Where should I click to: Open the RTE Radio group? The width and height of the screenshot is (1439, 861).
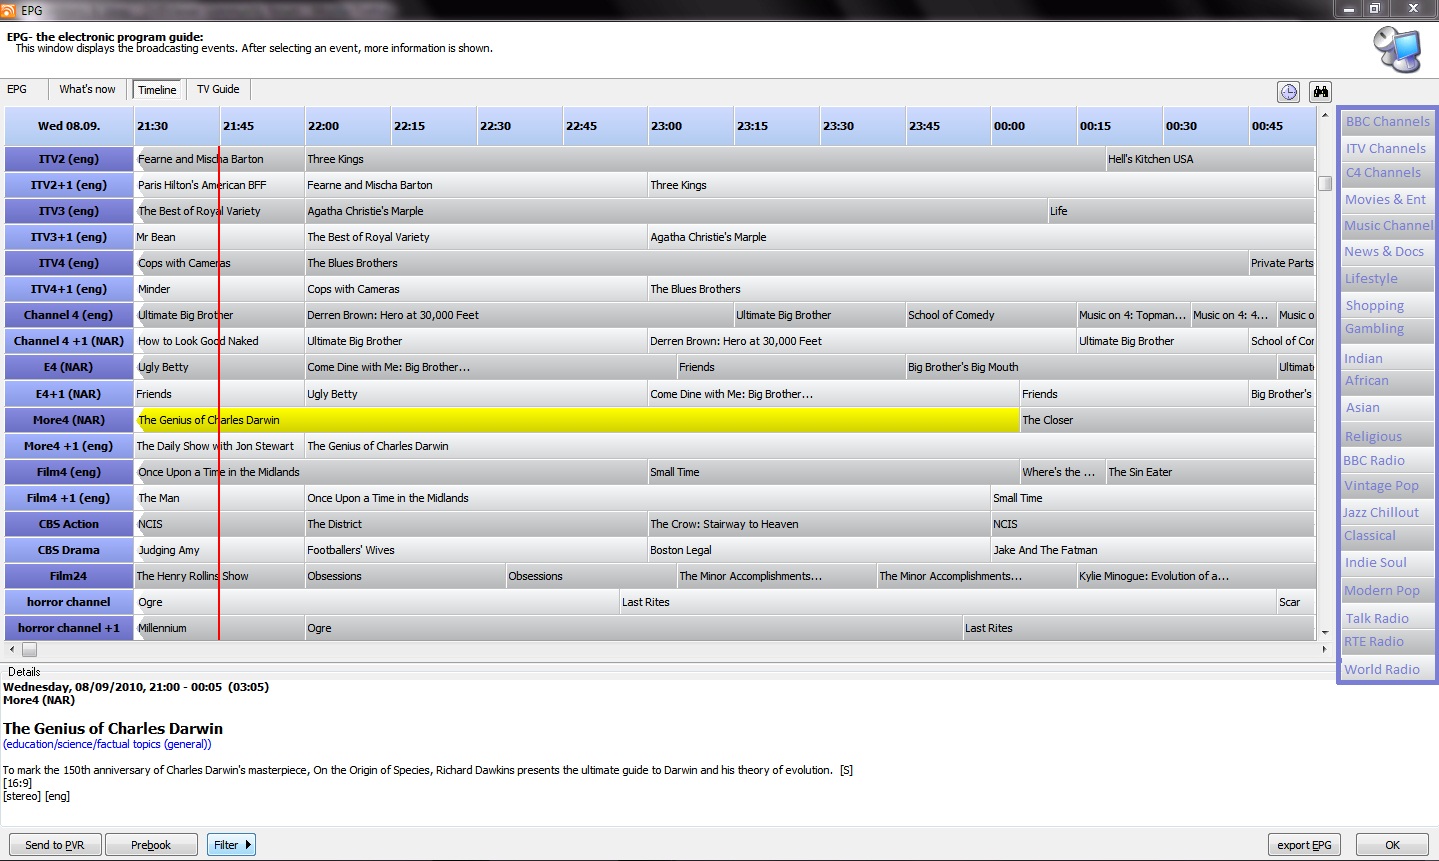[1387, 642]
